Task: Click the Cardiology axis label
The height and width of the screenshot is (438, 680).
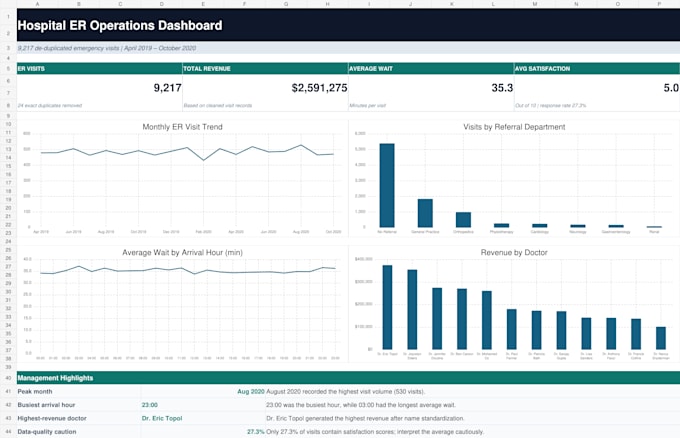Action: 539,232
